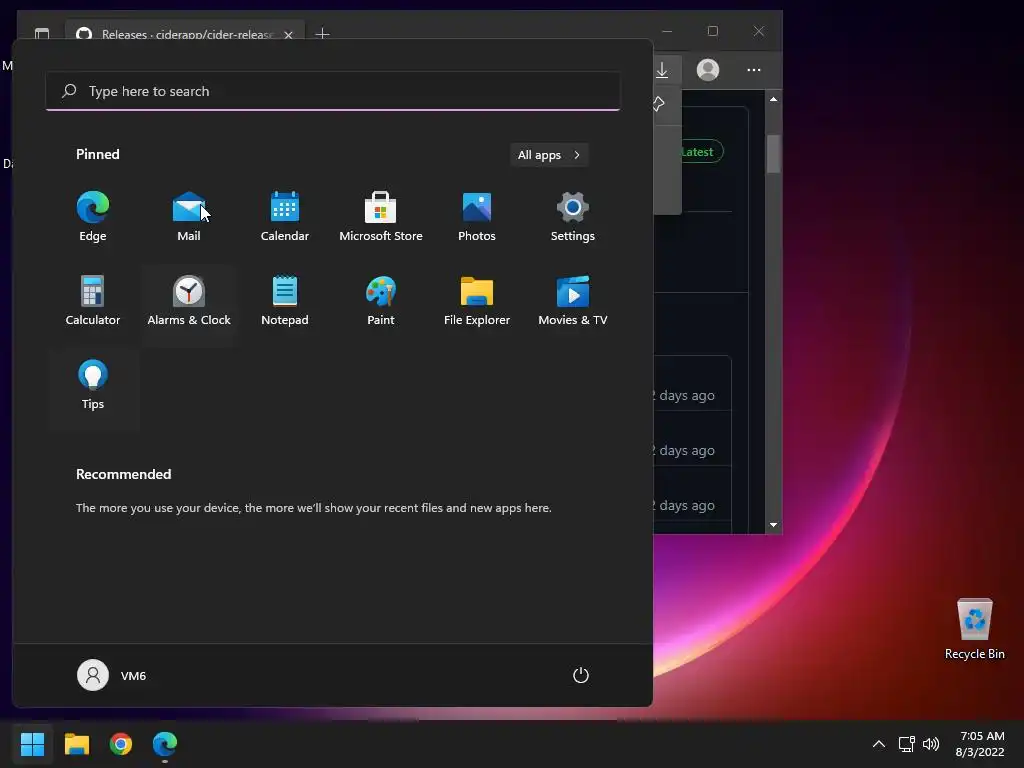Open the Recycle Bin on desktop
Image resolution: width=1024 pixels, height=768 pixels.
[x=974, y=629]
